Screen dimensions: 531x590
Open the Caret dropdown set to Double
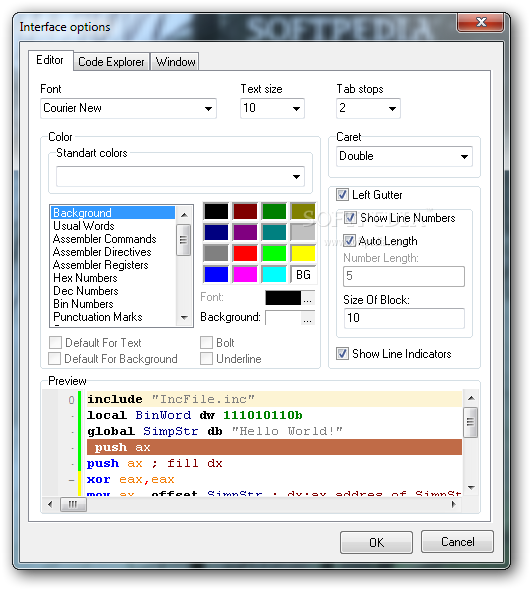tap(404, 156)
